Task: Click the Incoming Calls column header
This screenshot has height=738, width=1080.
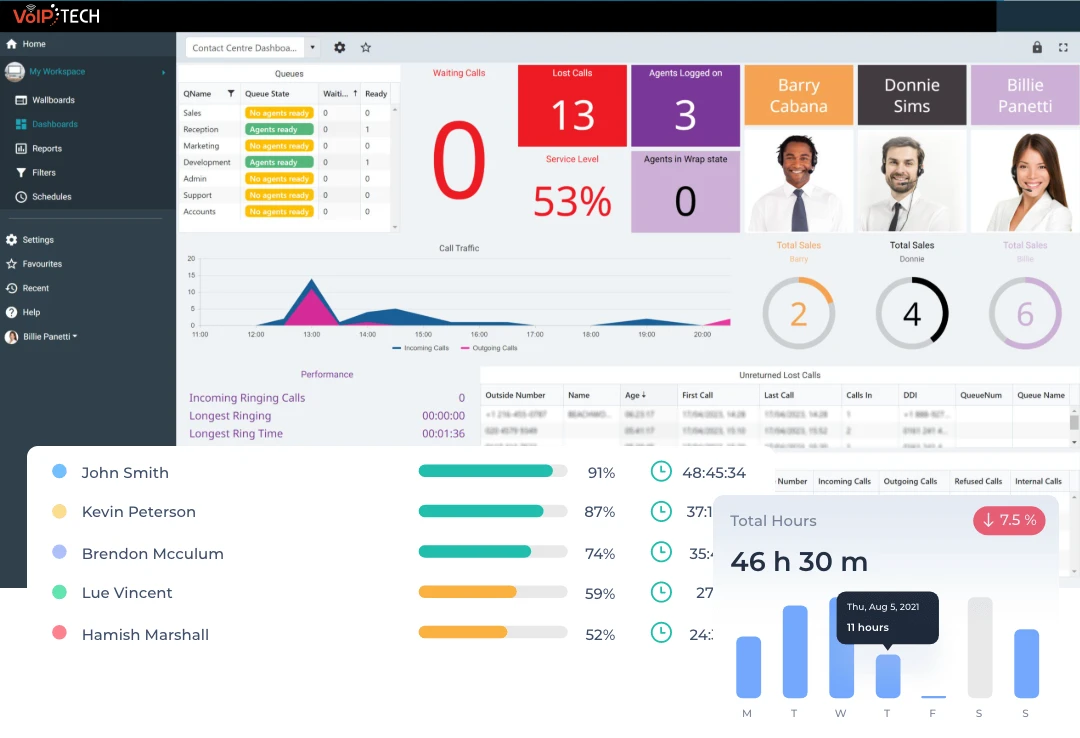Action: (x=844, y=482)
